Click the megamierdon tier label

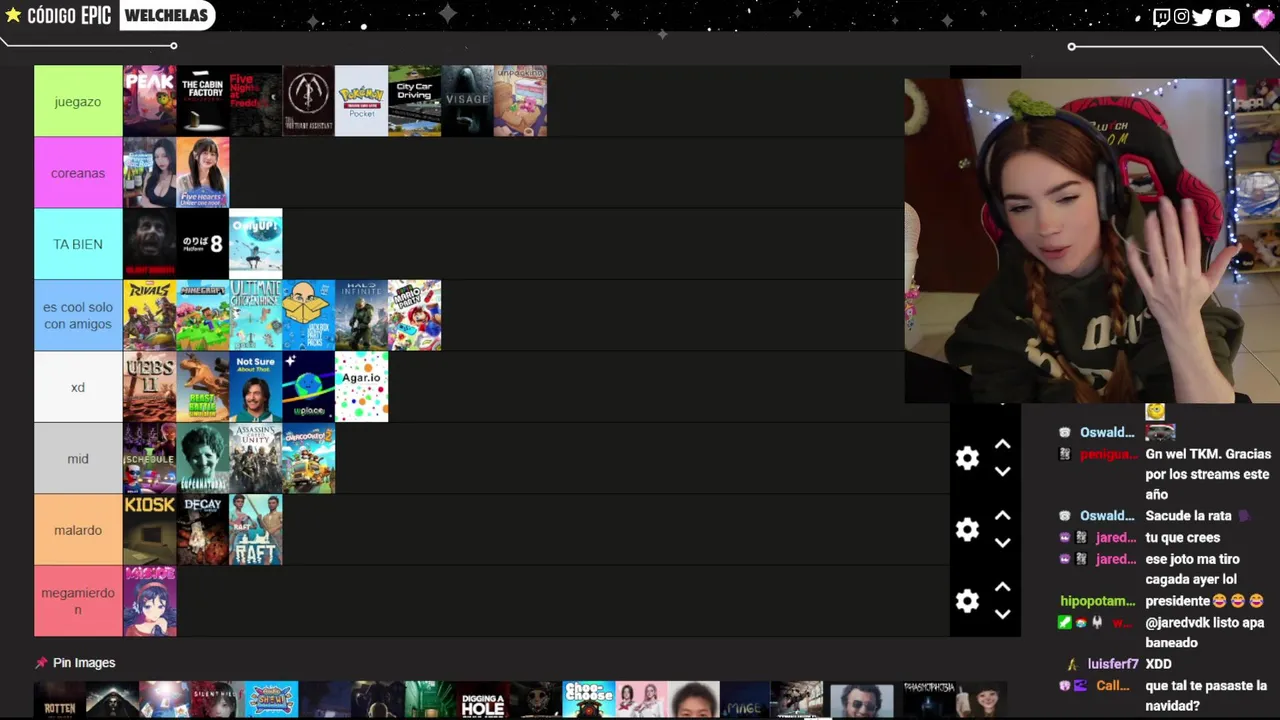coord(78,601)
